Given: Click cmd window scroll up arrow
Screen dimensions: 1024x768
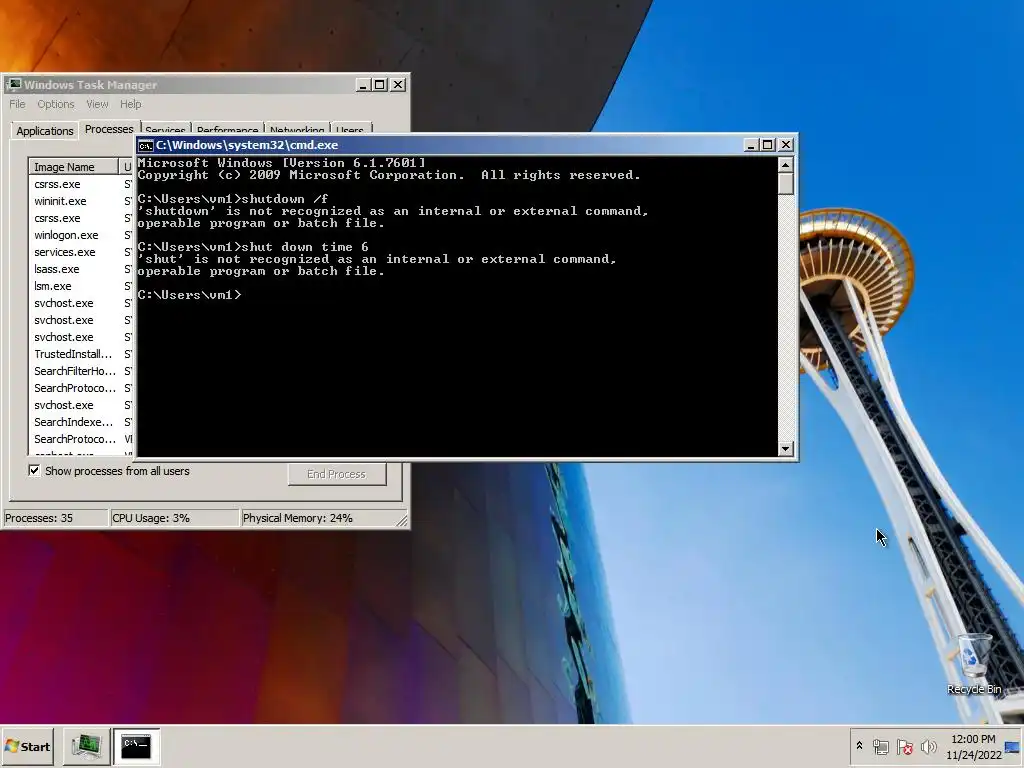Looking at the screenshot, I should tap(786, 164).
